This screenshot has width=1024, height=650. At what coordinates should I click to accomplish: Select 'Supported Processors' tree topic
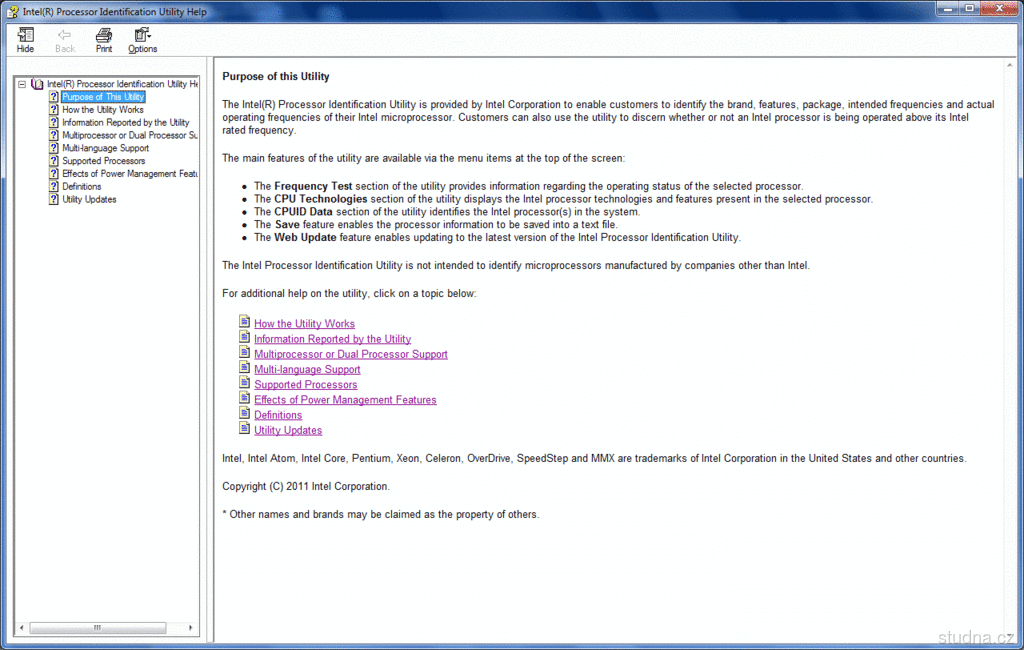[x=103, y=161]
